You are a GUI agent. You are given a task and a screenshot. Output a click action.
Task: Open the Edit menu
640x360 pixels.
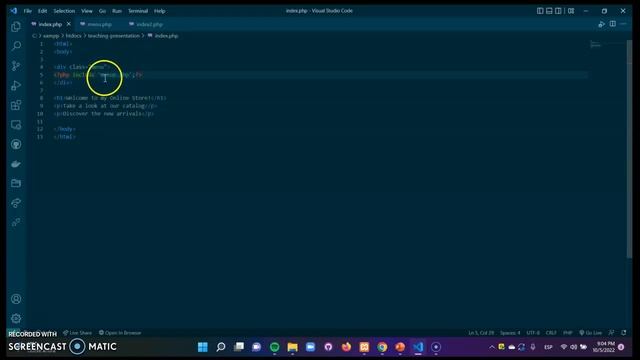42,11
